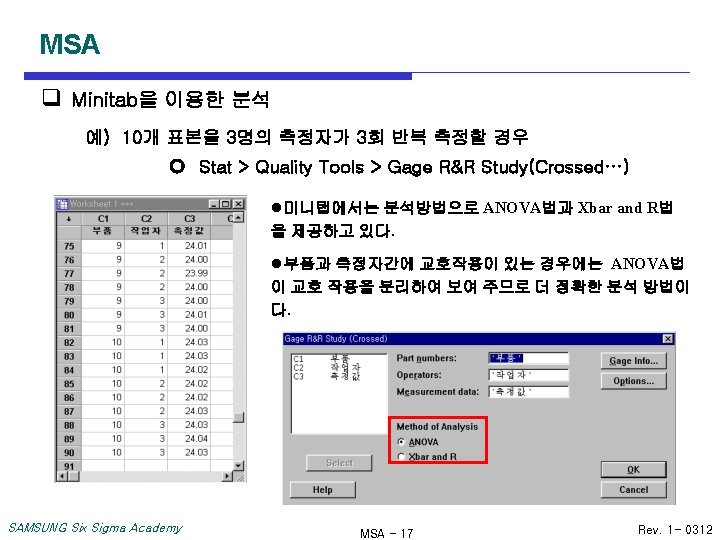Image resolution: width=720 pixels, height=540 pixels.
Task: Select row header 75
Action: (69, 246)
